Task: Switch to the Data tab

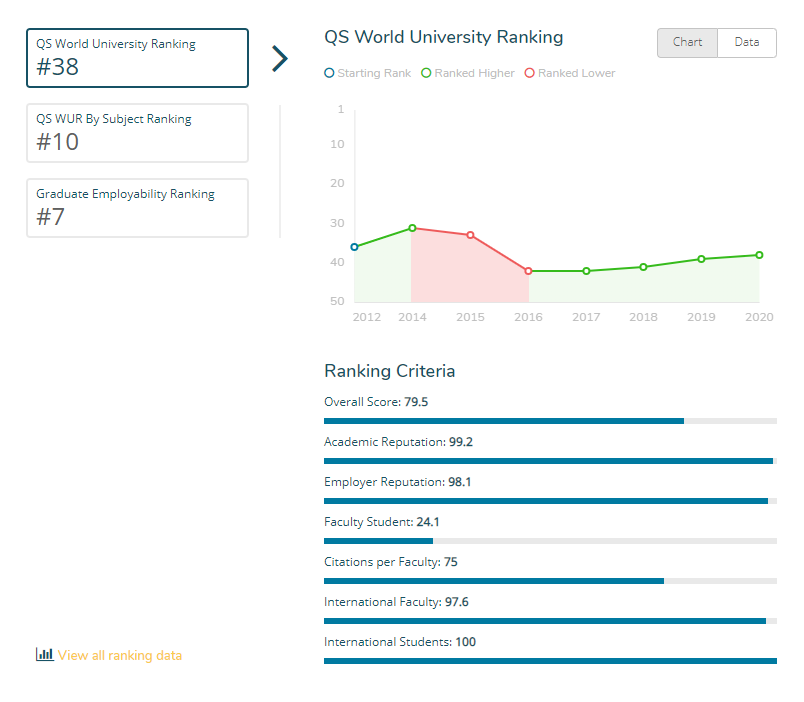Action: coord(747,43)
